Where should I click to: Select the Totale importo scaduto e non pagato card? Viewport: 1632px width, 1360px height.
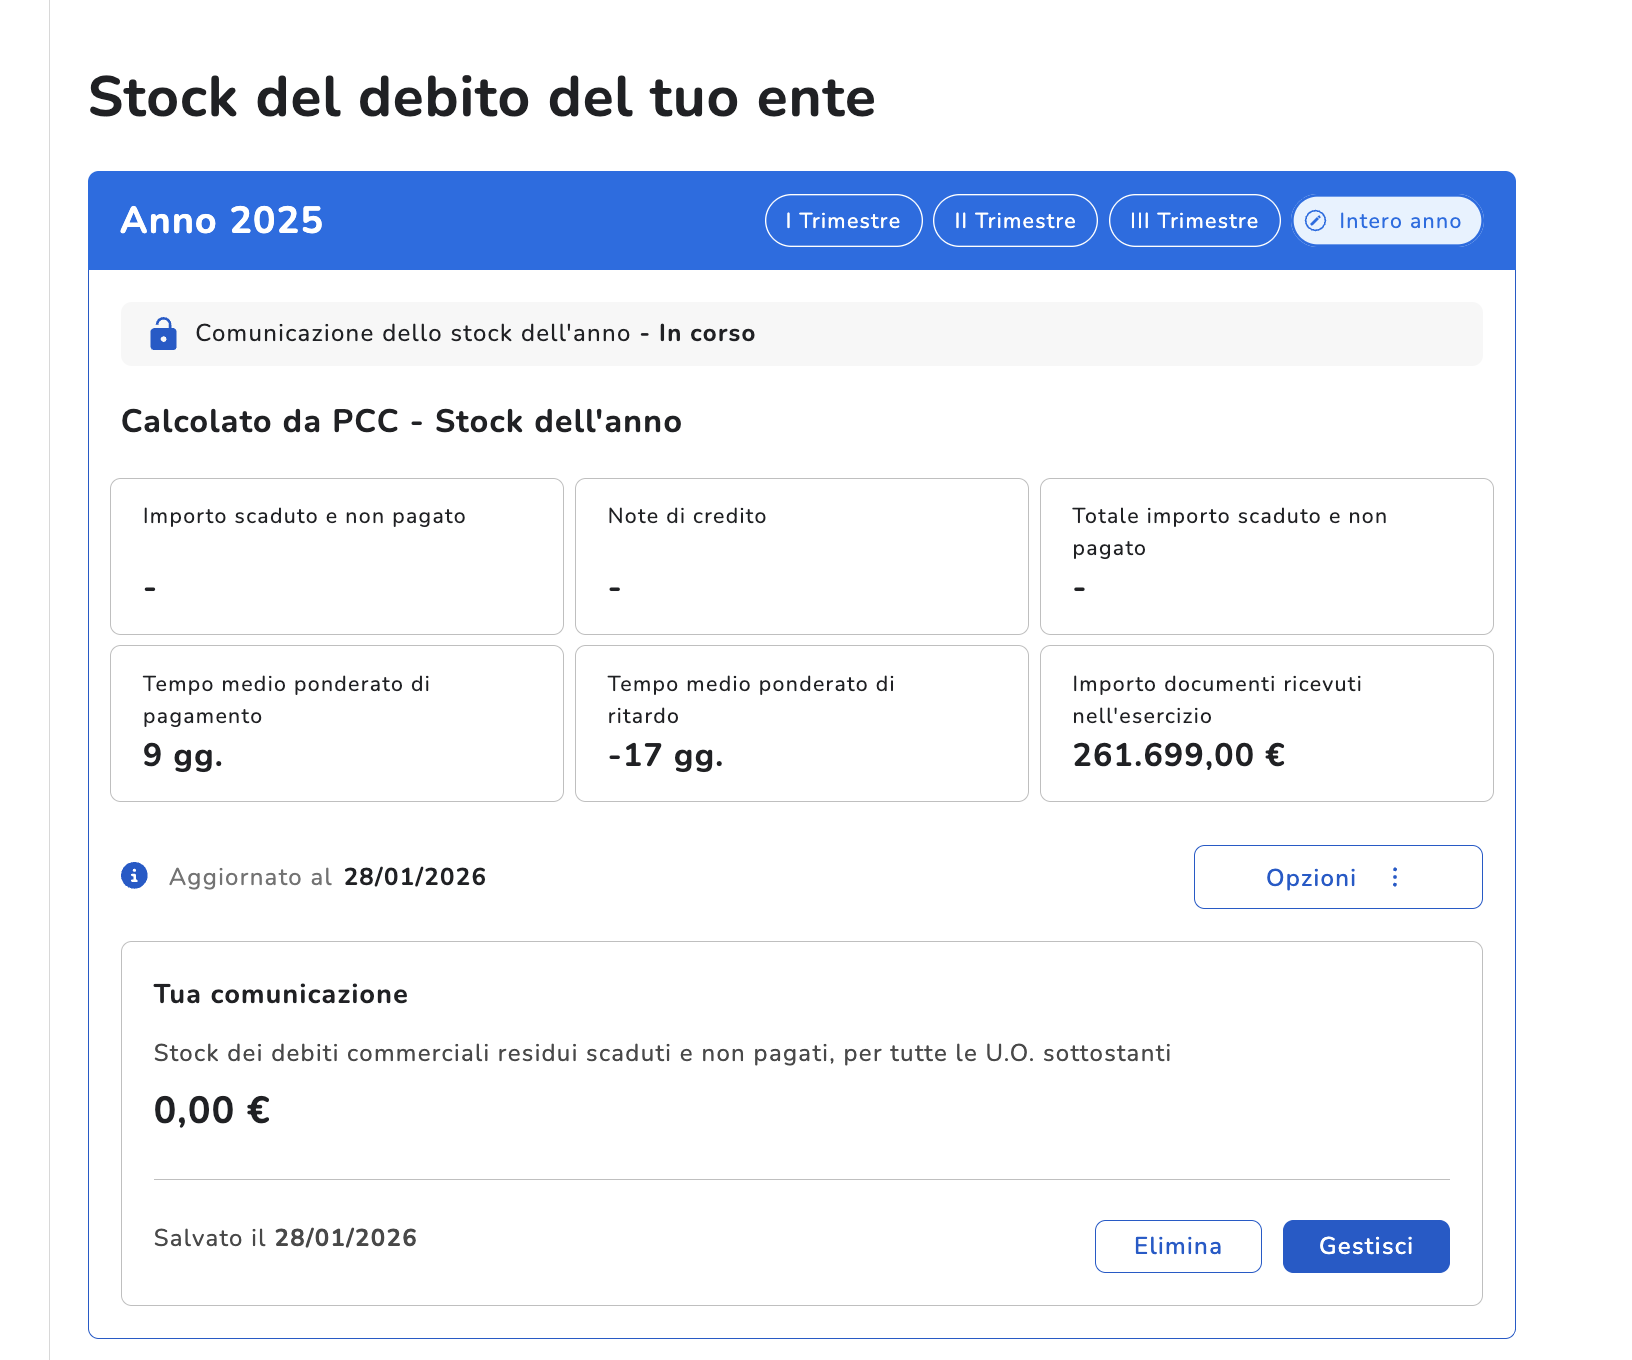tap(1266, 556)
